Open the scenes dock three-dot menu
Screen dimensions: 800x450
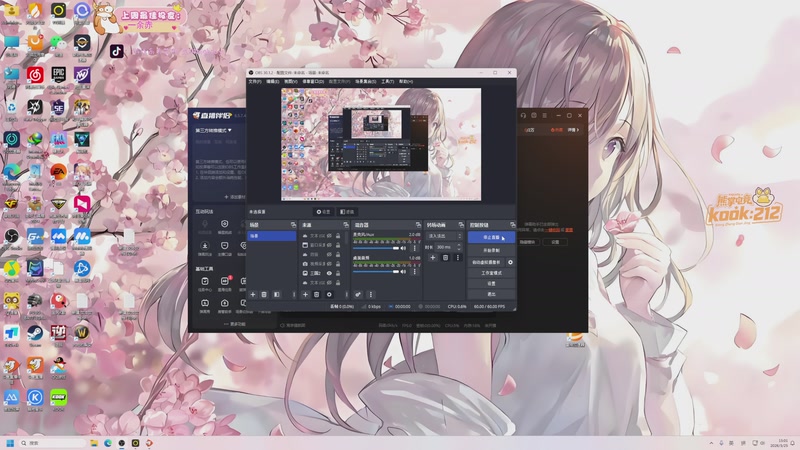point(294,294)
